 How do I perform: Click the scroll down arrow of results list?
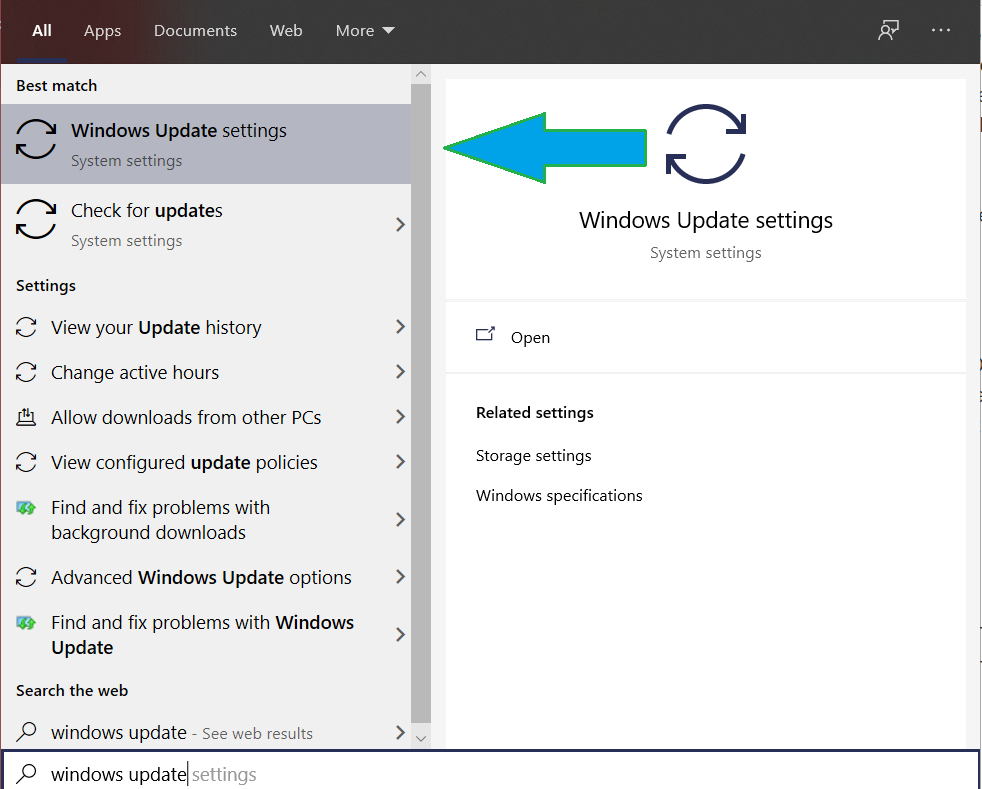(x=421, y=739)
